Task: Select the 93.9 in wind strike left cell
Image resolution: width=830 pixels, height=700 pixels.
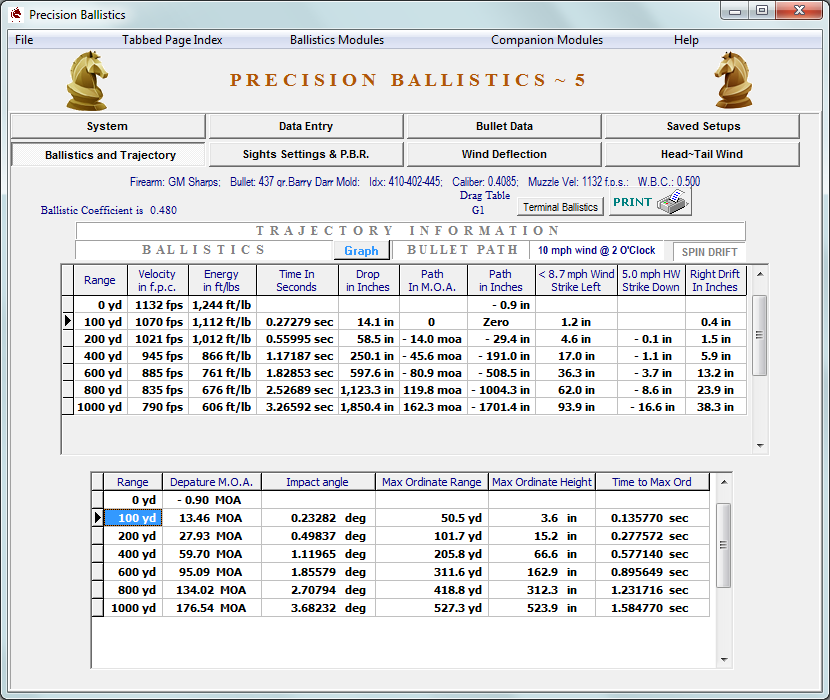Action: (x=576, y=407)
